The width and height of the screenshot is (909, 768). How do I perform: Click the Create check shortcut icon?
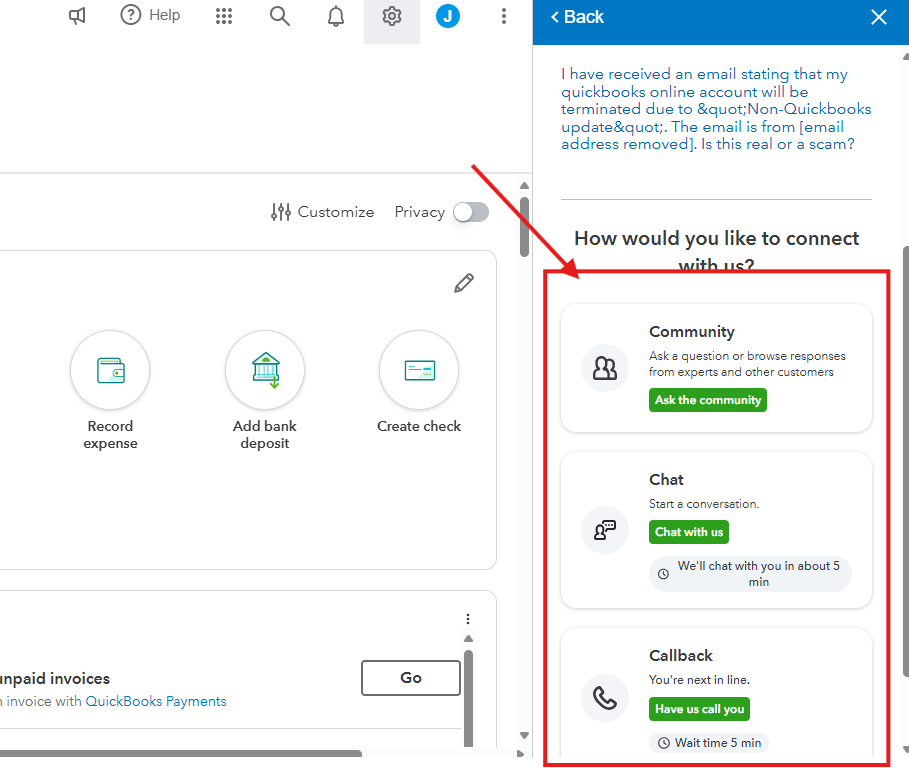419,370
